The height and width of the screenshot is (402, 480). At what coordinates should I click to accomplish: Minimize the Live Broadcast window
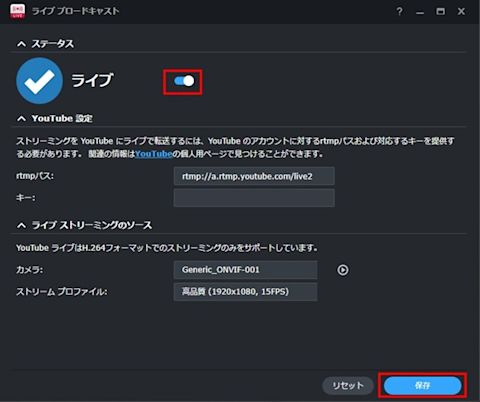coord(420,12)
